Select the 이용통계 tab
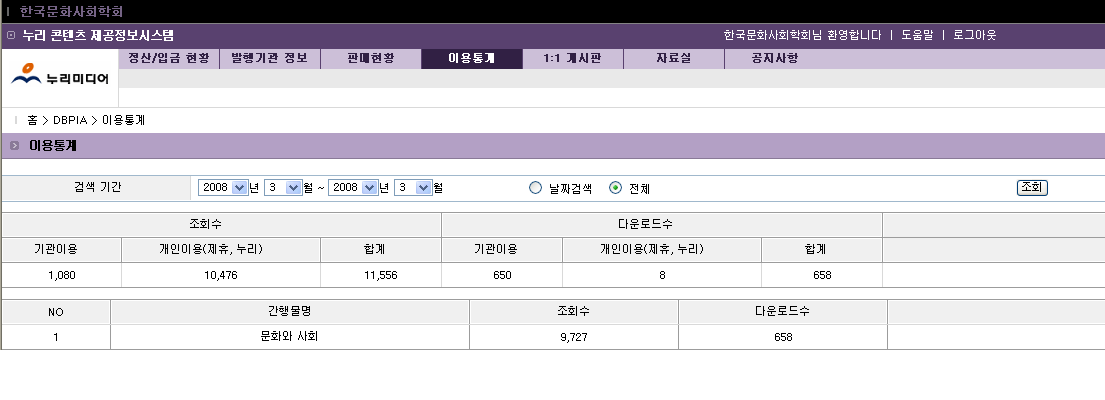Screen dimensions: 1105x400 click(x=471, y=59)
